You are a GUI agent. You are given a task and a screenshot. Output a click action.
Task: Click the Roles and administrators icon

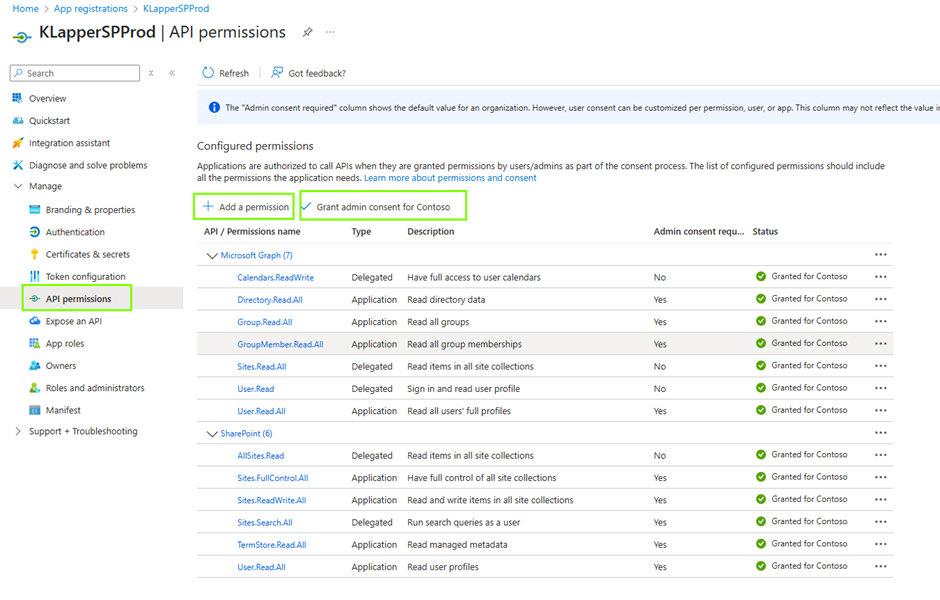coord(35,388)
